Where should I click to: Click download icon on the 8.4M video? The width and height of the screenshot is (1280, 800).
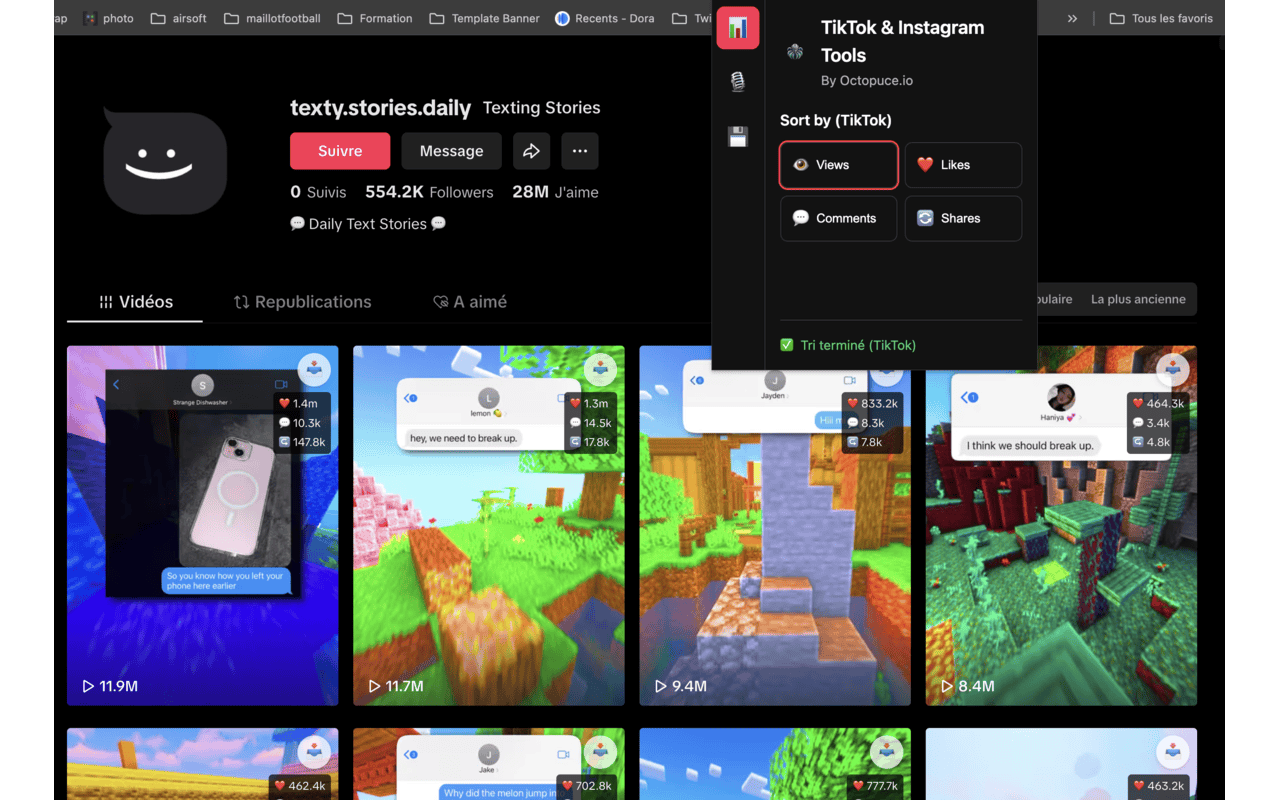coord(1173,369)
